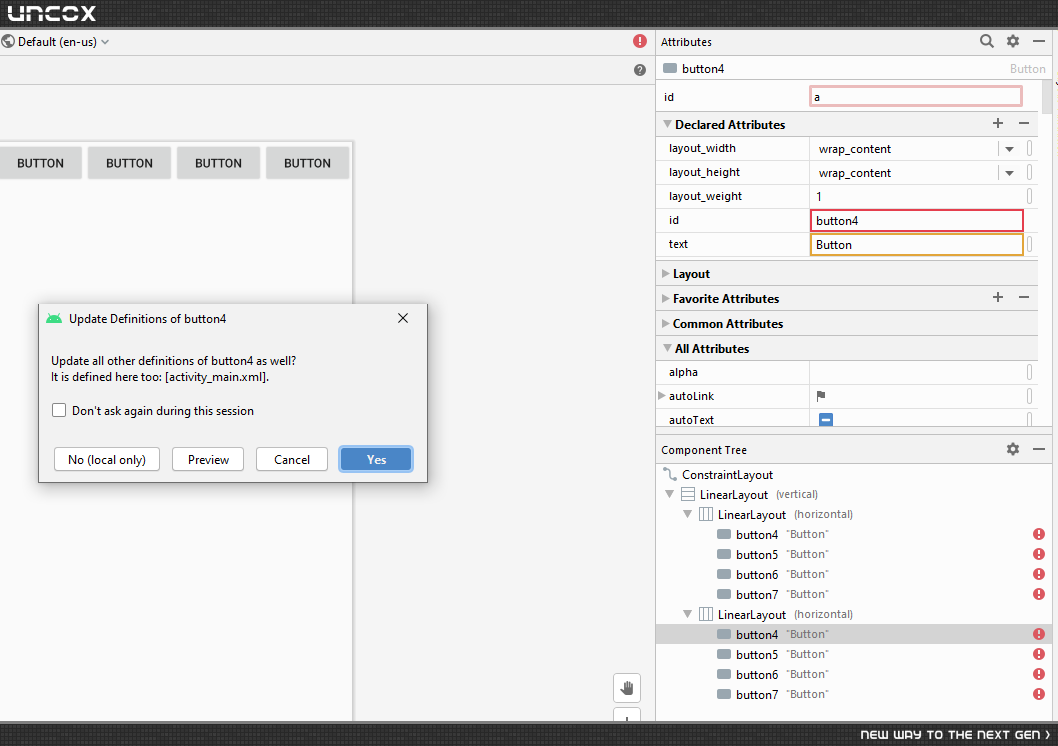Pick a resource for layout_weight
This screenshot has width=1058, height=746.
tap(1029, 196)
